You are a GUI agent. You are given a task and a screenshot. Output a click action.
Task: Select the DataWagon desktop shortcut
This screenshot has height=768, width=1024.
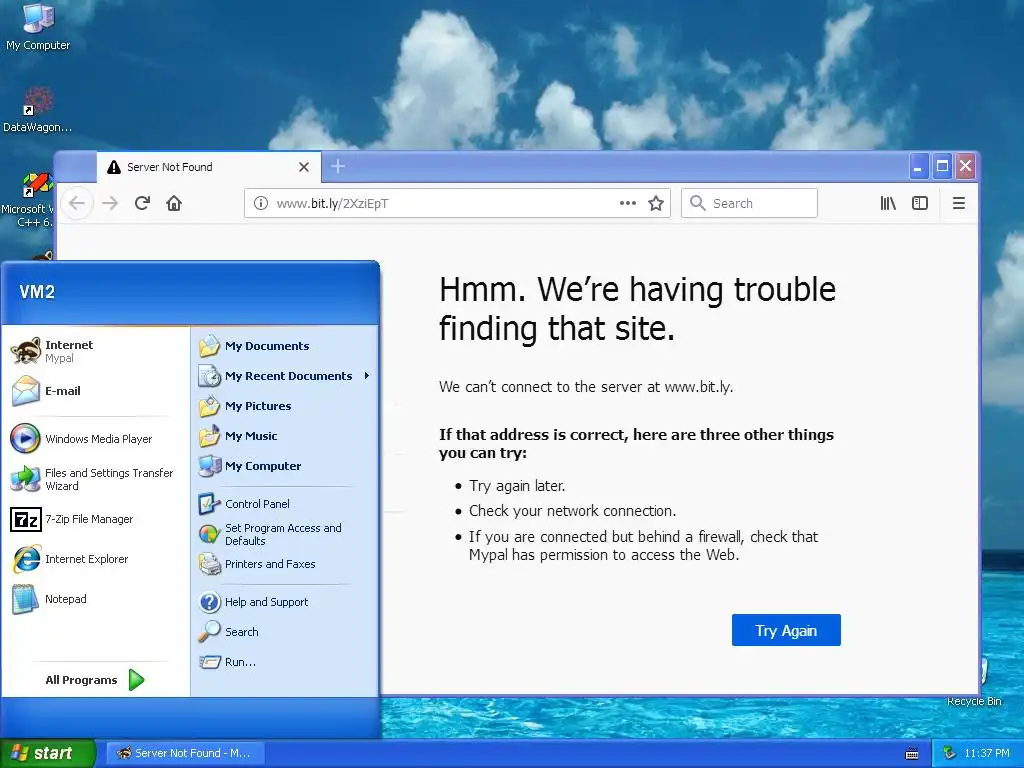[x=37, y=110]
